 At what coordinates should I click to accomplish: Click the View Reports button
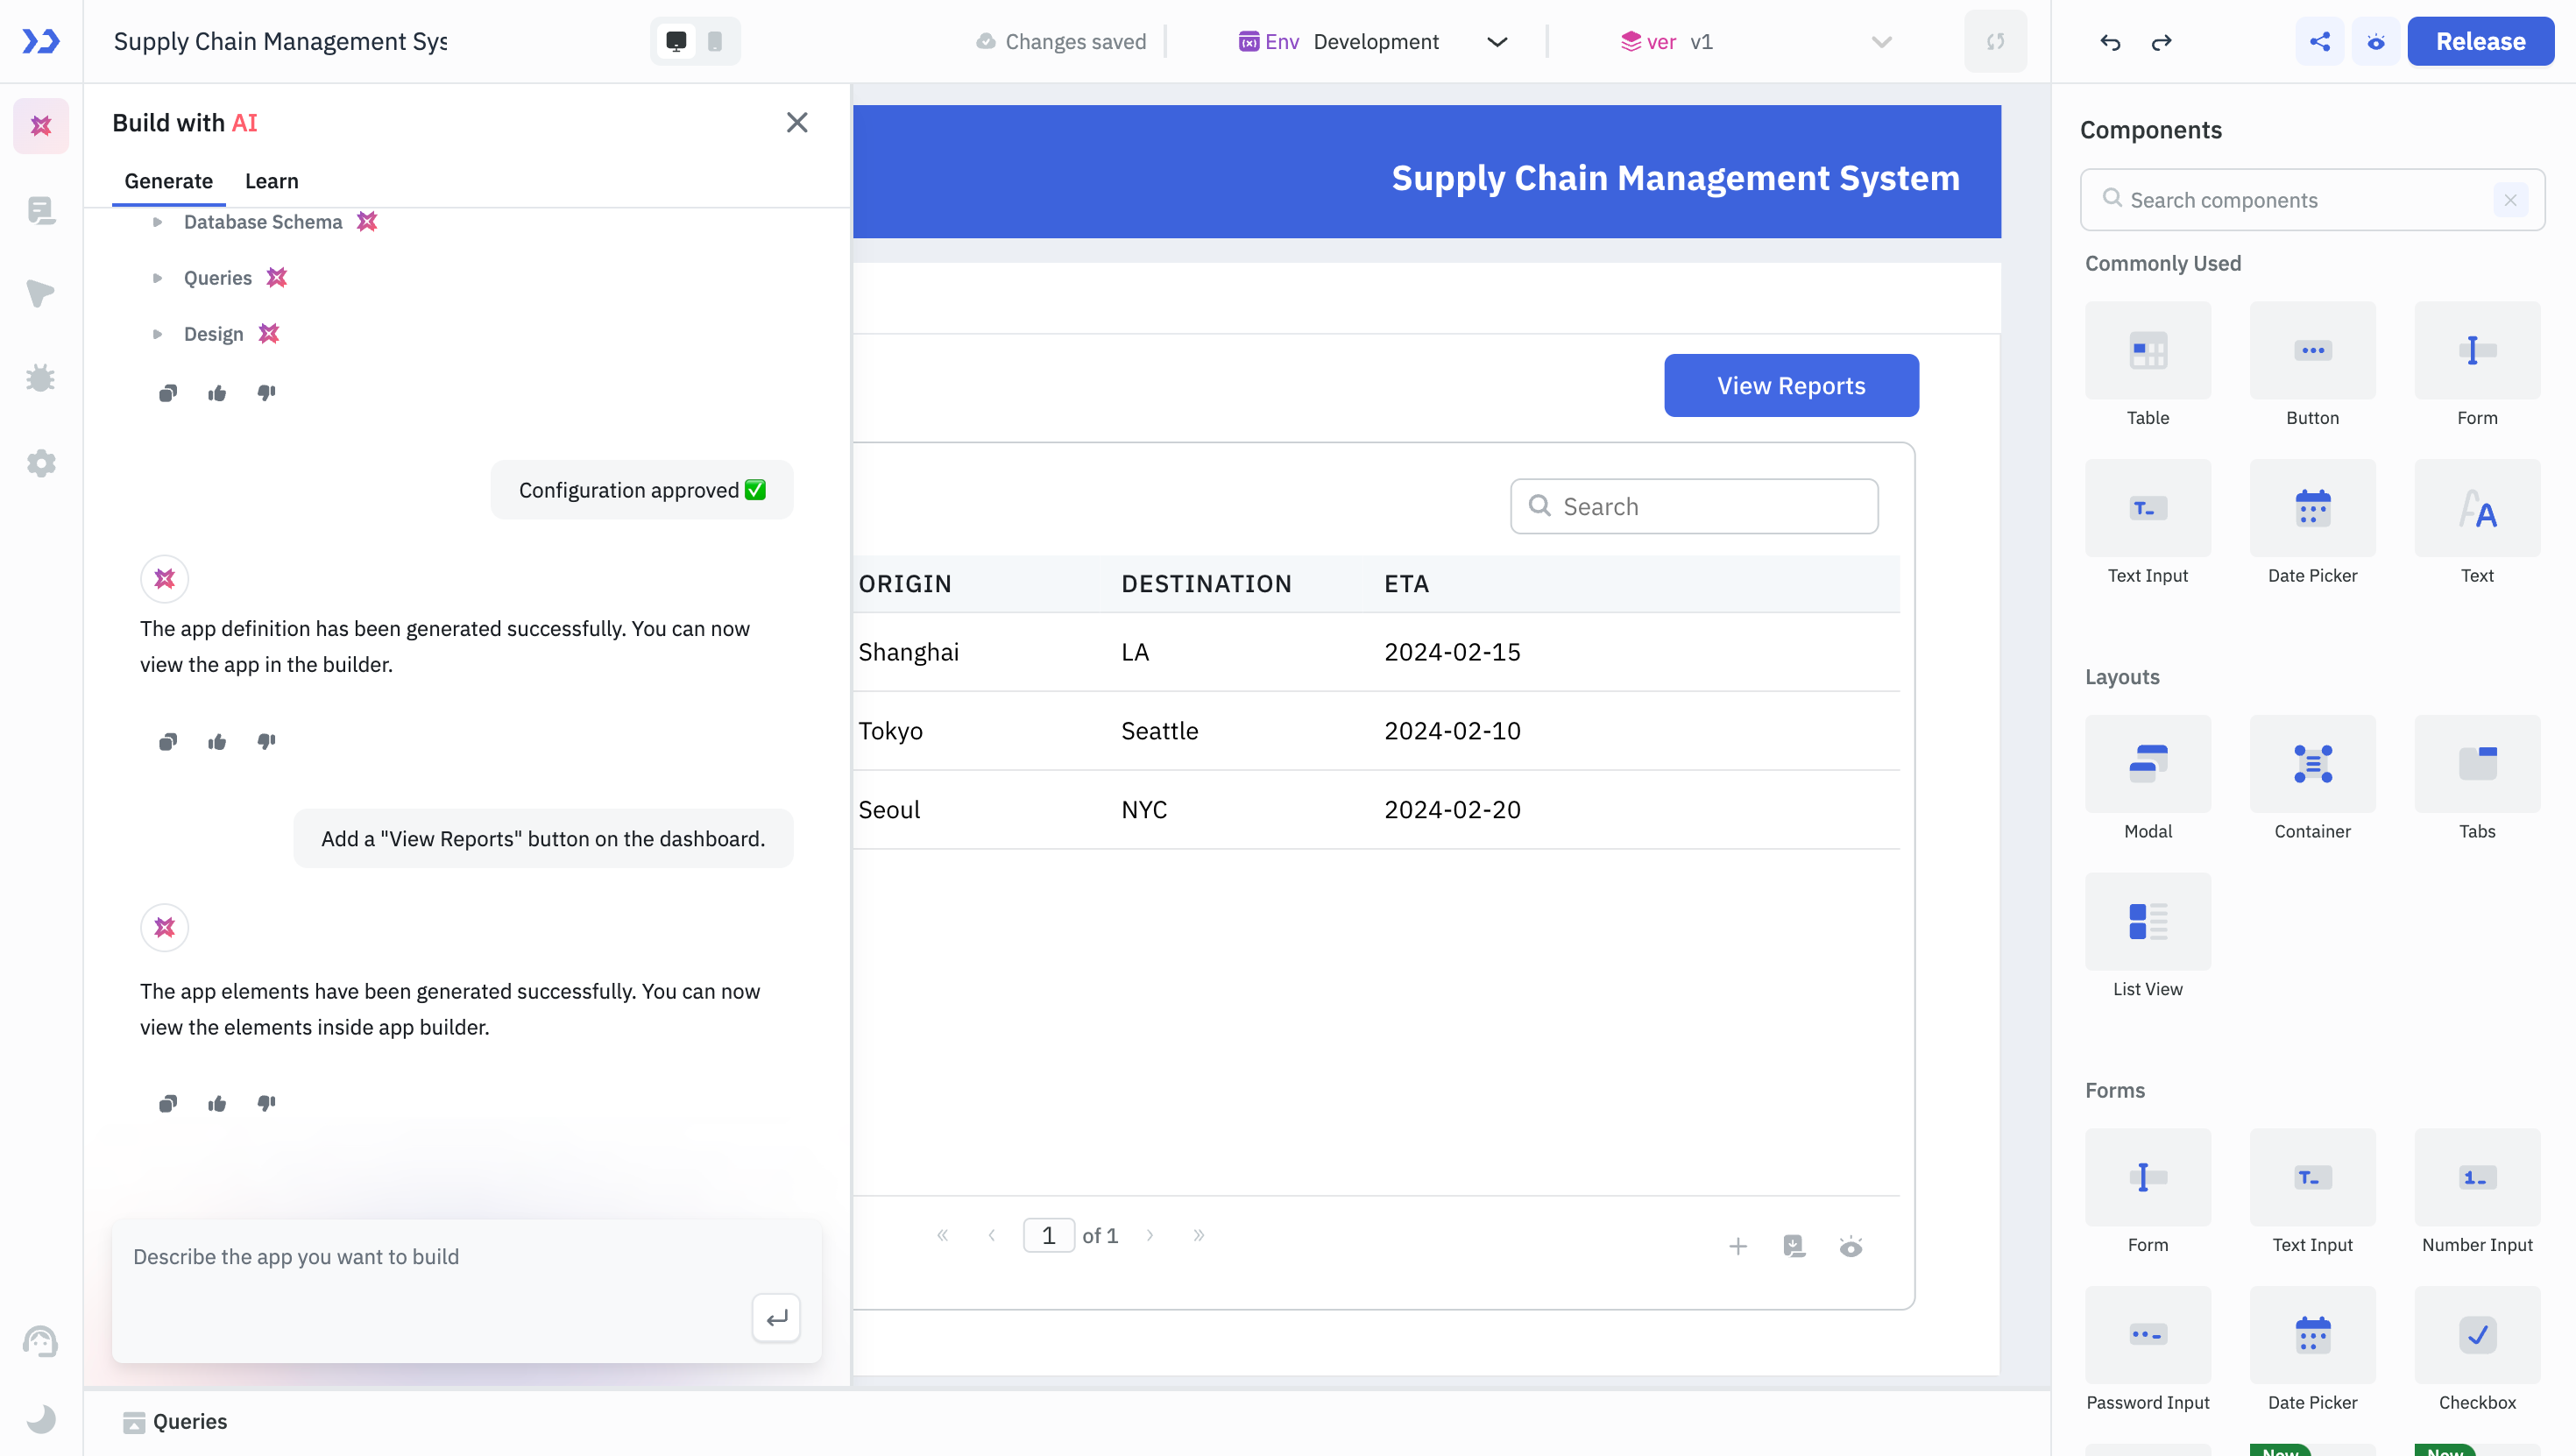[1790, 384]
